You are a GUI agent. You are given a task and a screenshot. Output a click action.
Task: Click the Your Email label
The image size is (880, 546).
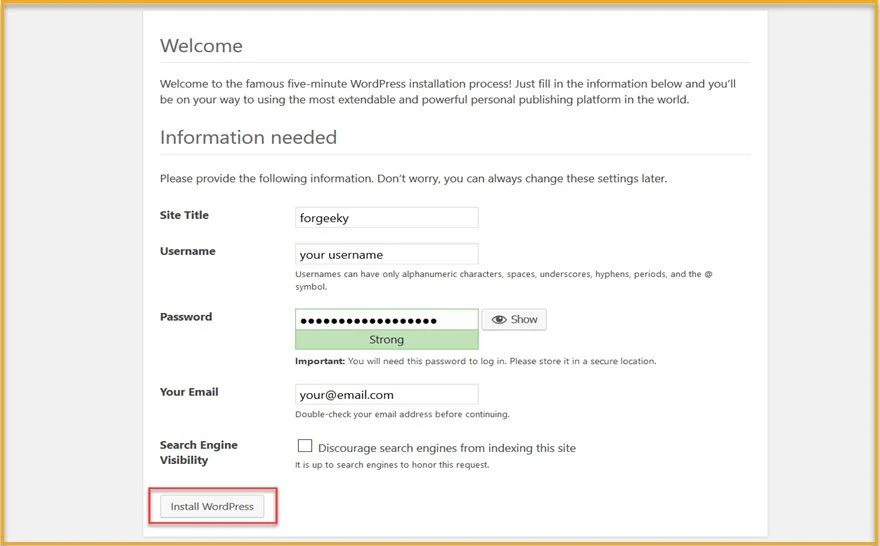point(189,392)
